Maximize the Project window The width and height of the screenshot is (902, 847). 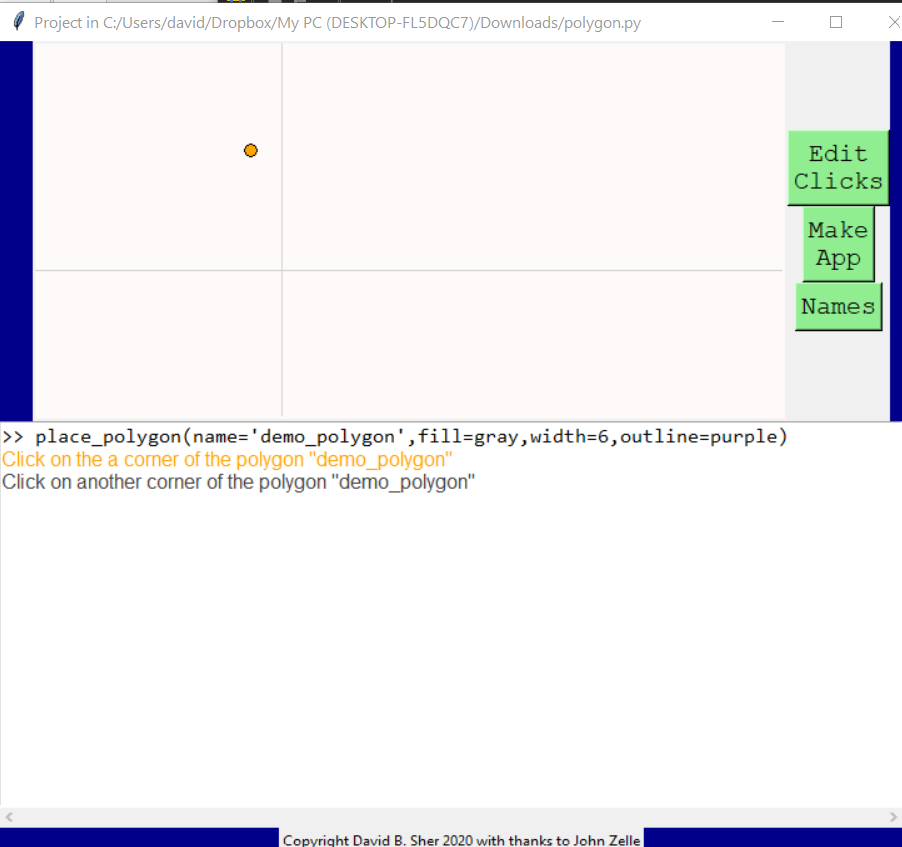(836, 22)
